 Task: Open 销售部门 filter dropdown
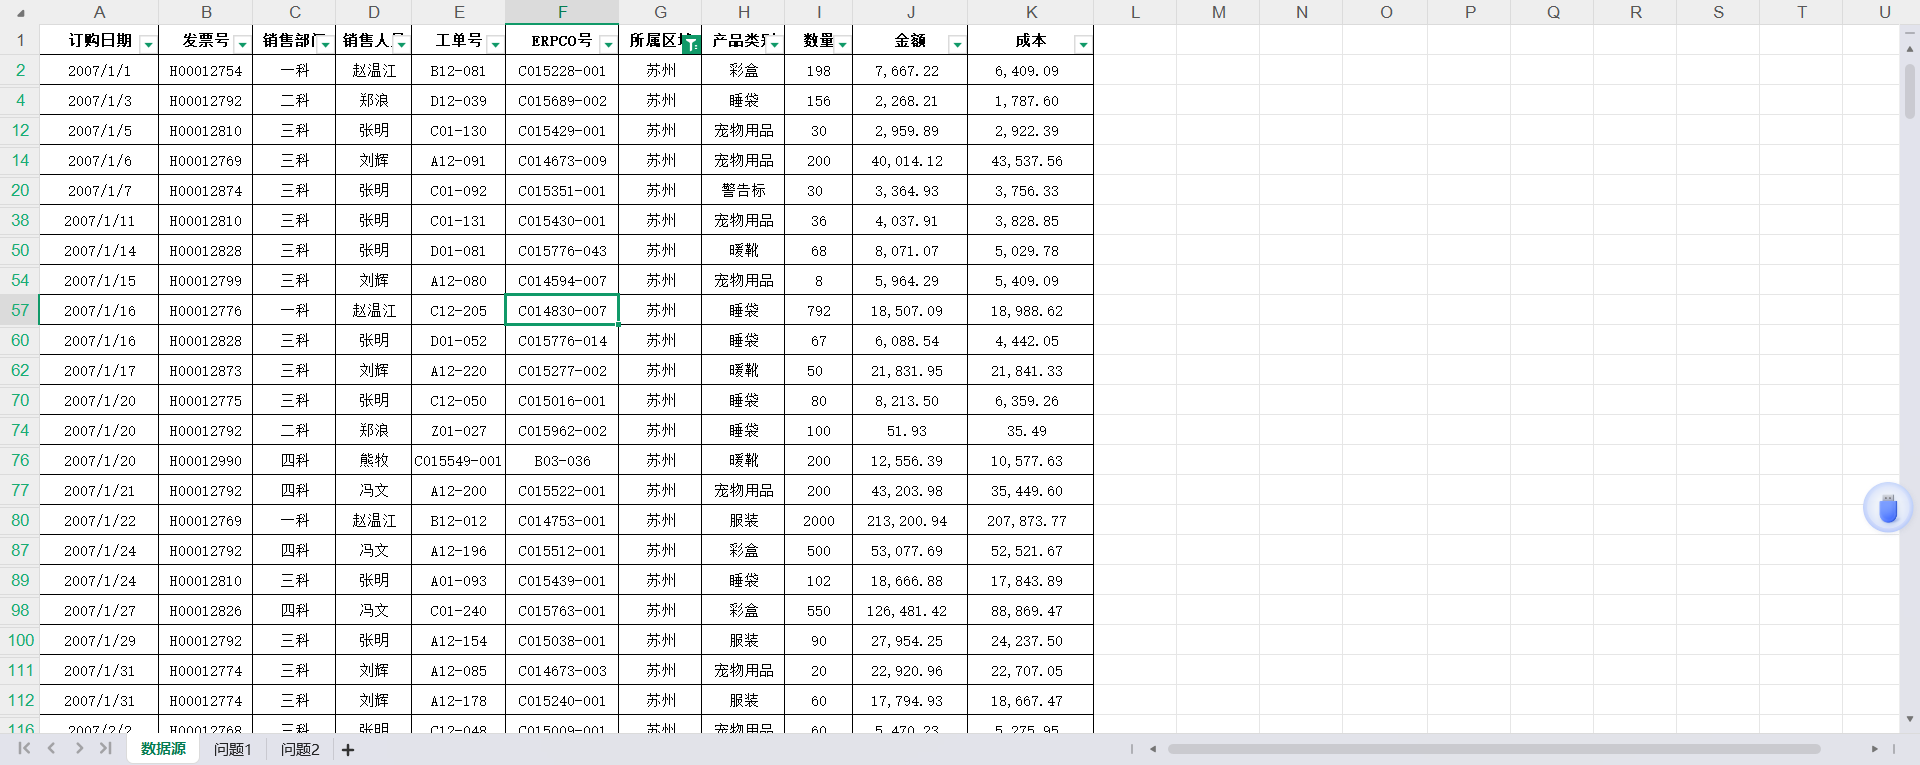[326, 44]
